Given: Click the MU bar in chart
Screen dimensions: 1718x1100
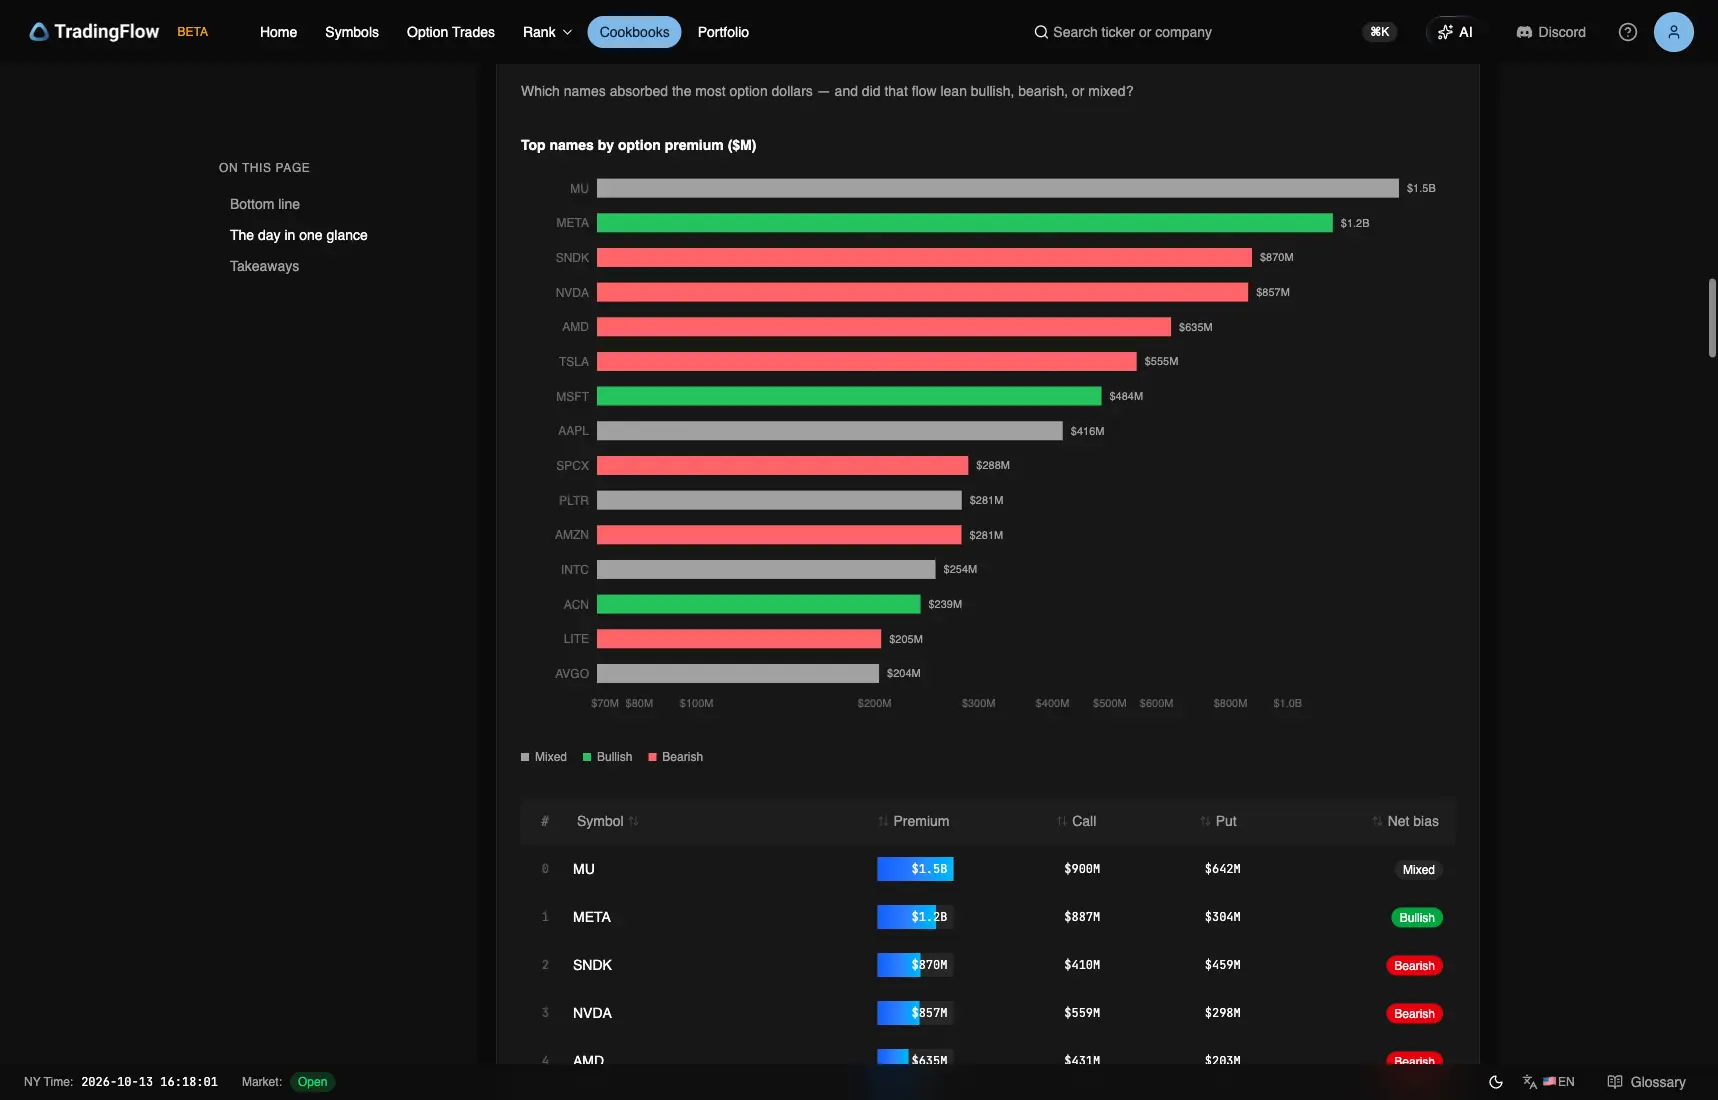Looking at the screenshot, I should [997, 188].
